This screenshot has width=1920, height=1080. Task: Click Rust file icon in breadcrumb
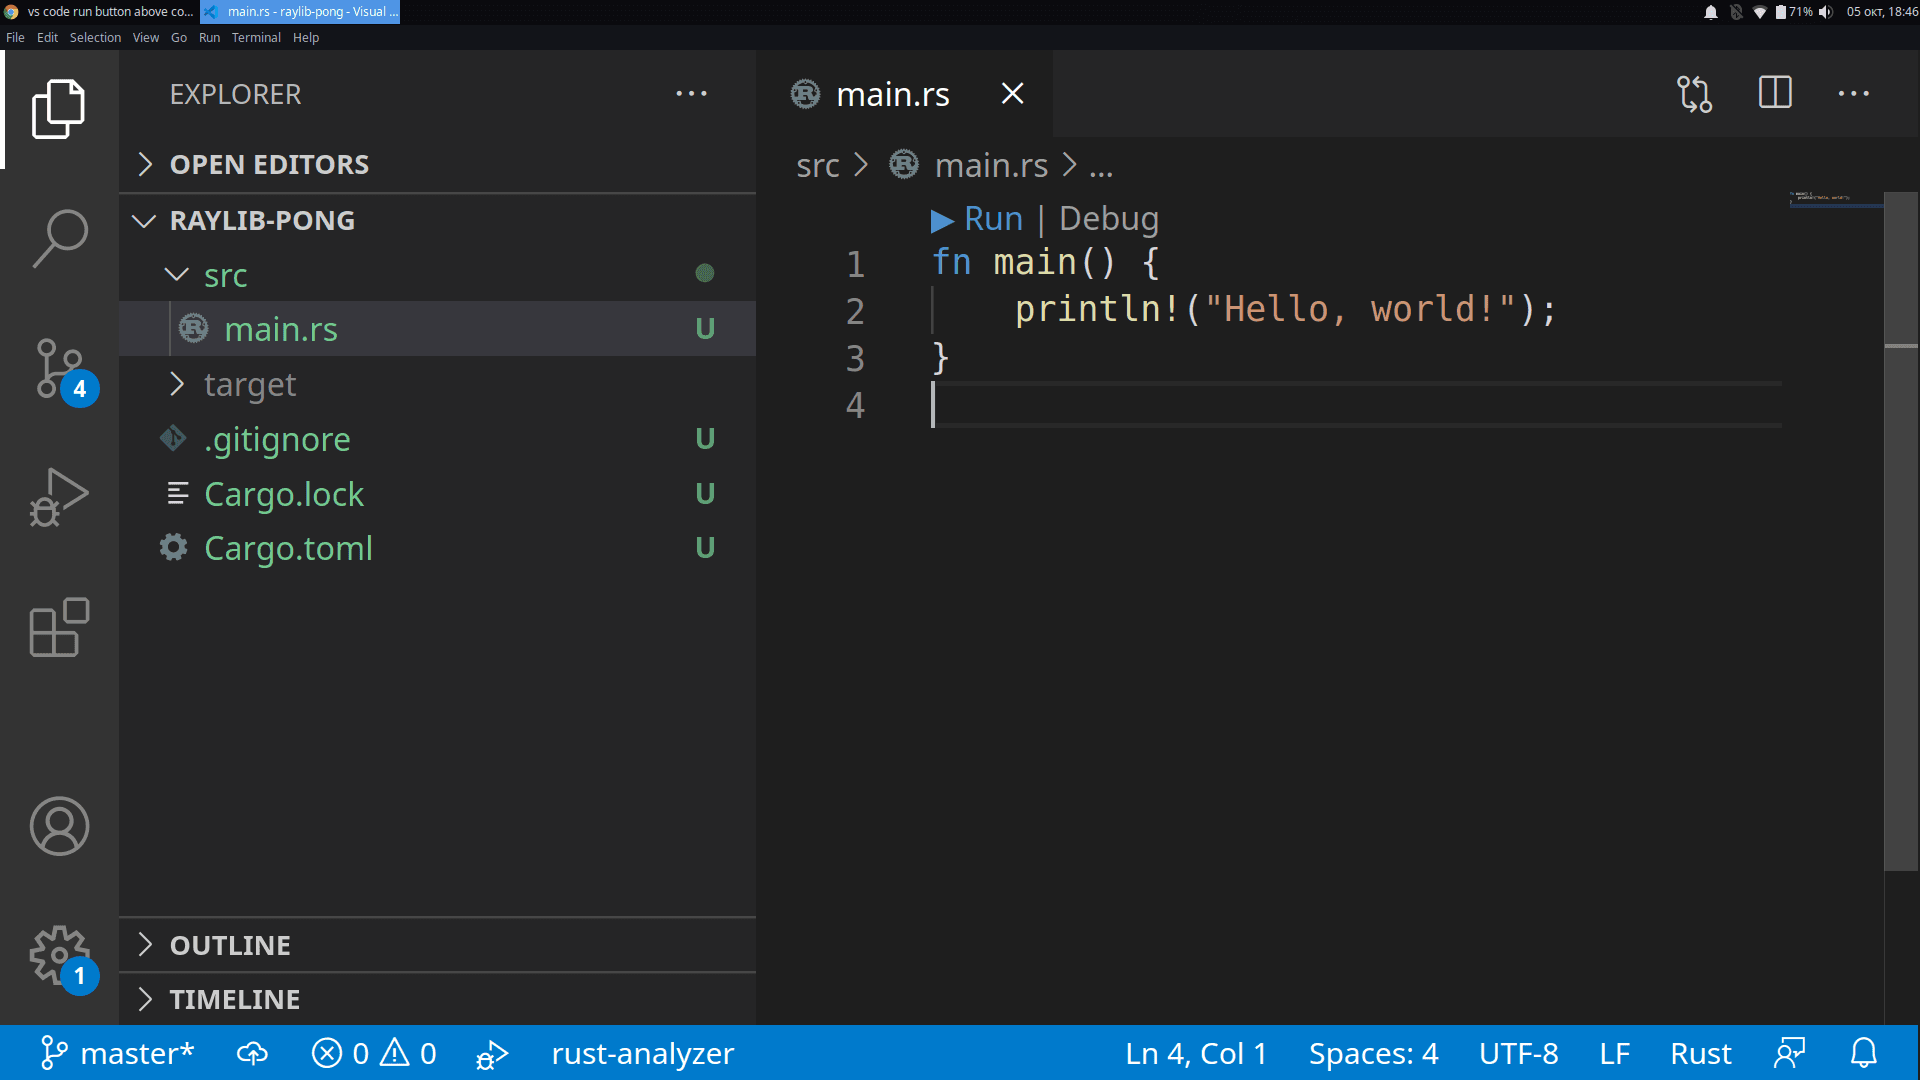click(904, 164)
